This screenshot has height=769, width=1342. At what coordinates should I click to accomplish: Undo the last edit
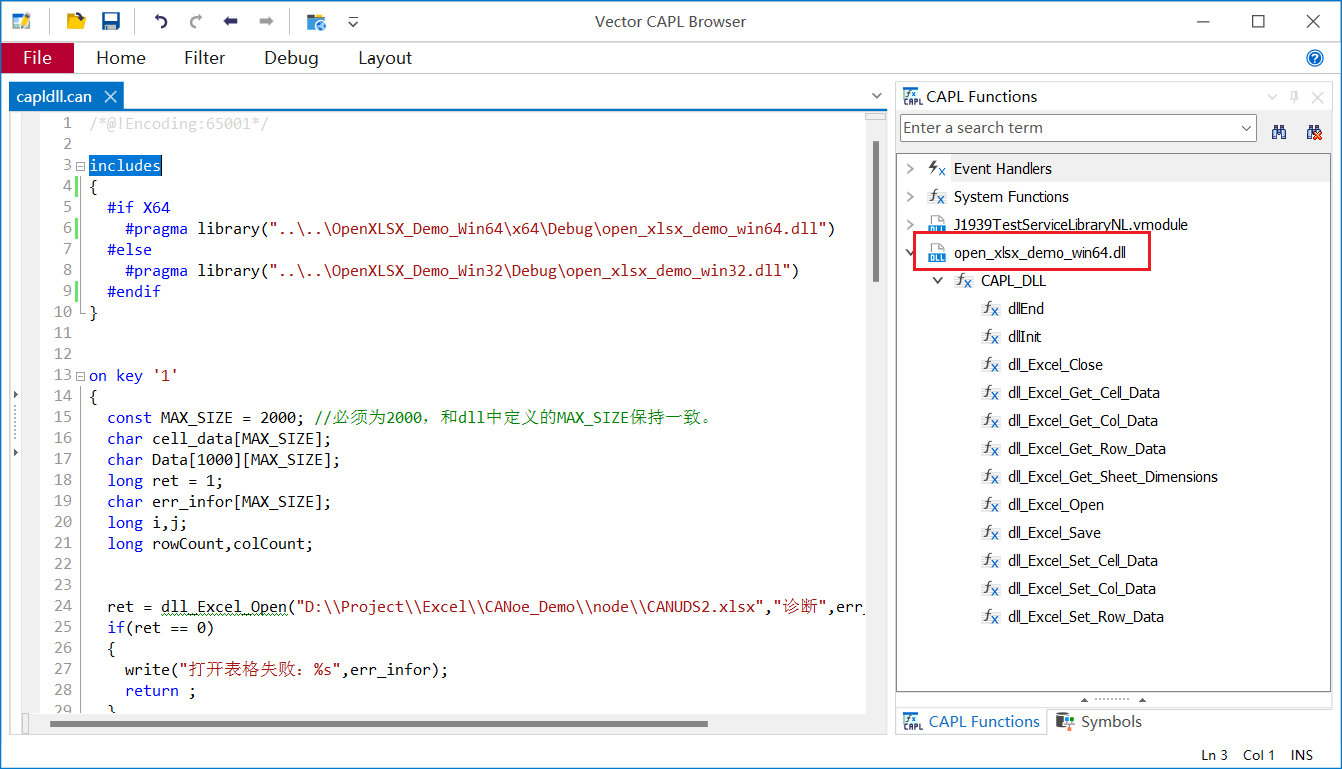coord(161,21)
